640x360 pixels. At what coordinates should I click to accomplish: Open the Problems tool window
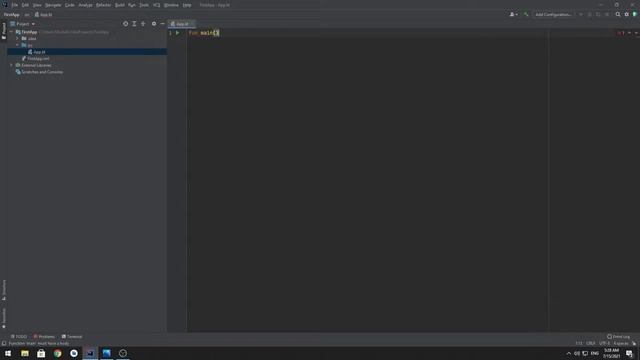[x=44, y=337]
